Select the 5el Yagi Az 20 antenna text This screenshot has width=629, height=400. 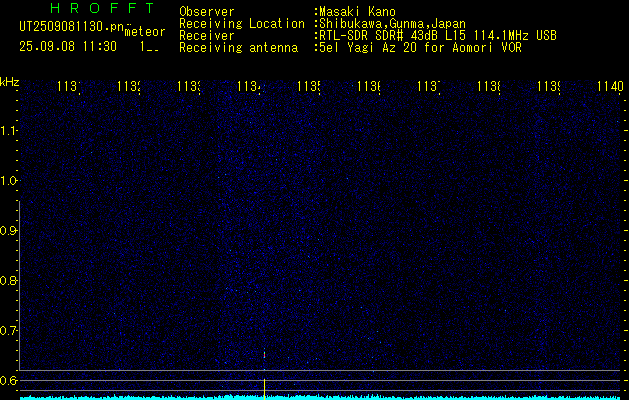420,48
